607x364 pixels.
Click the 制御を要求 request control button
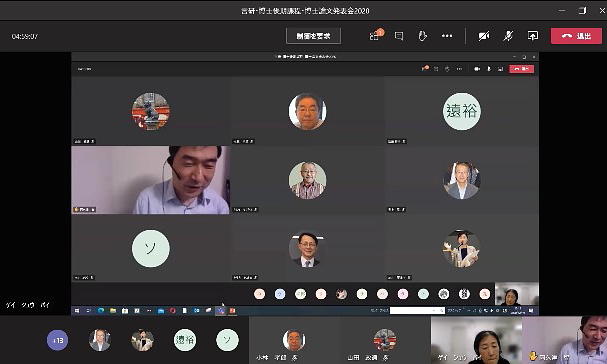(313, 36)
